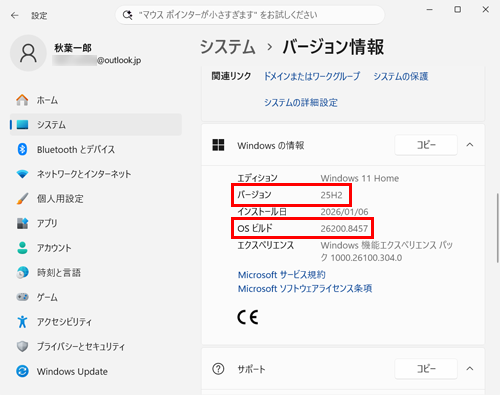
Task: Open ネットワークとインターネット settings
Action: pos(96,174)
